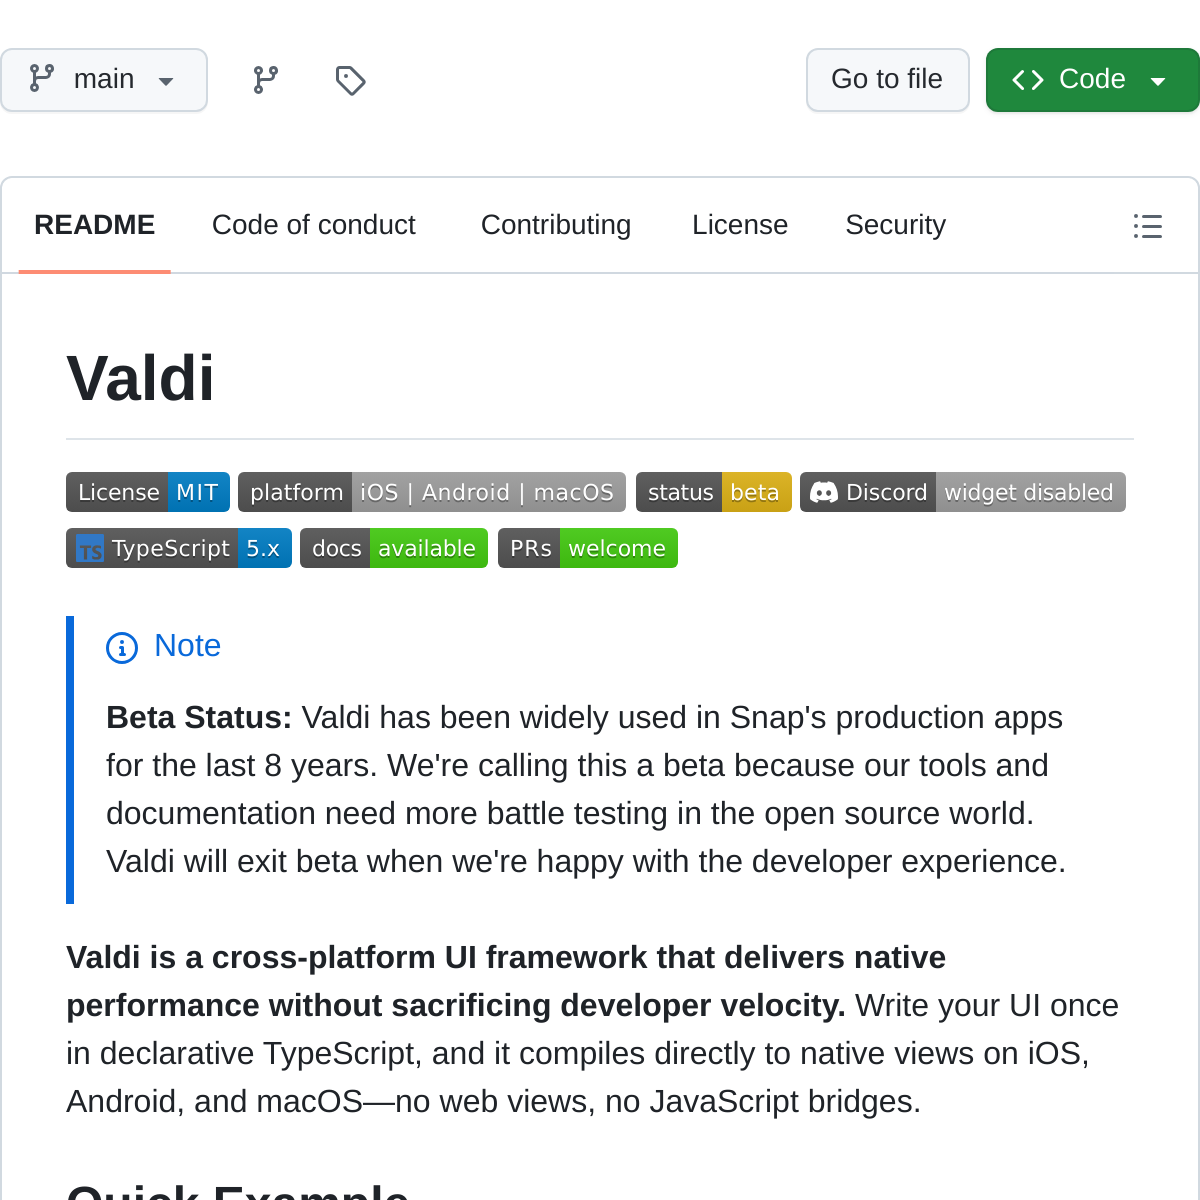Click the tags icon in the toolbar

tap(350, 80)
